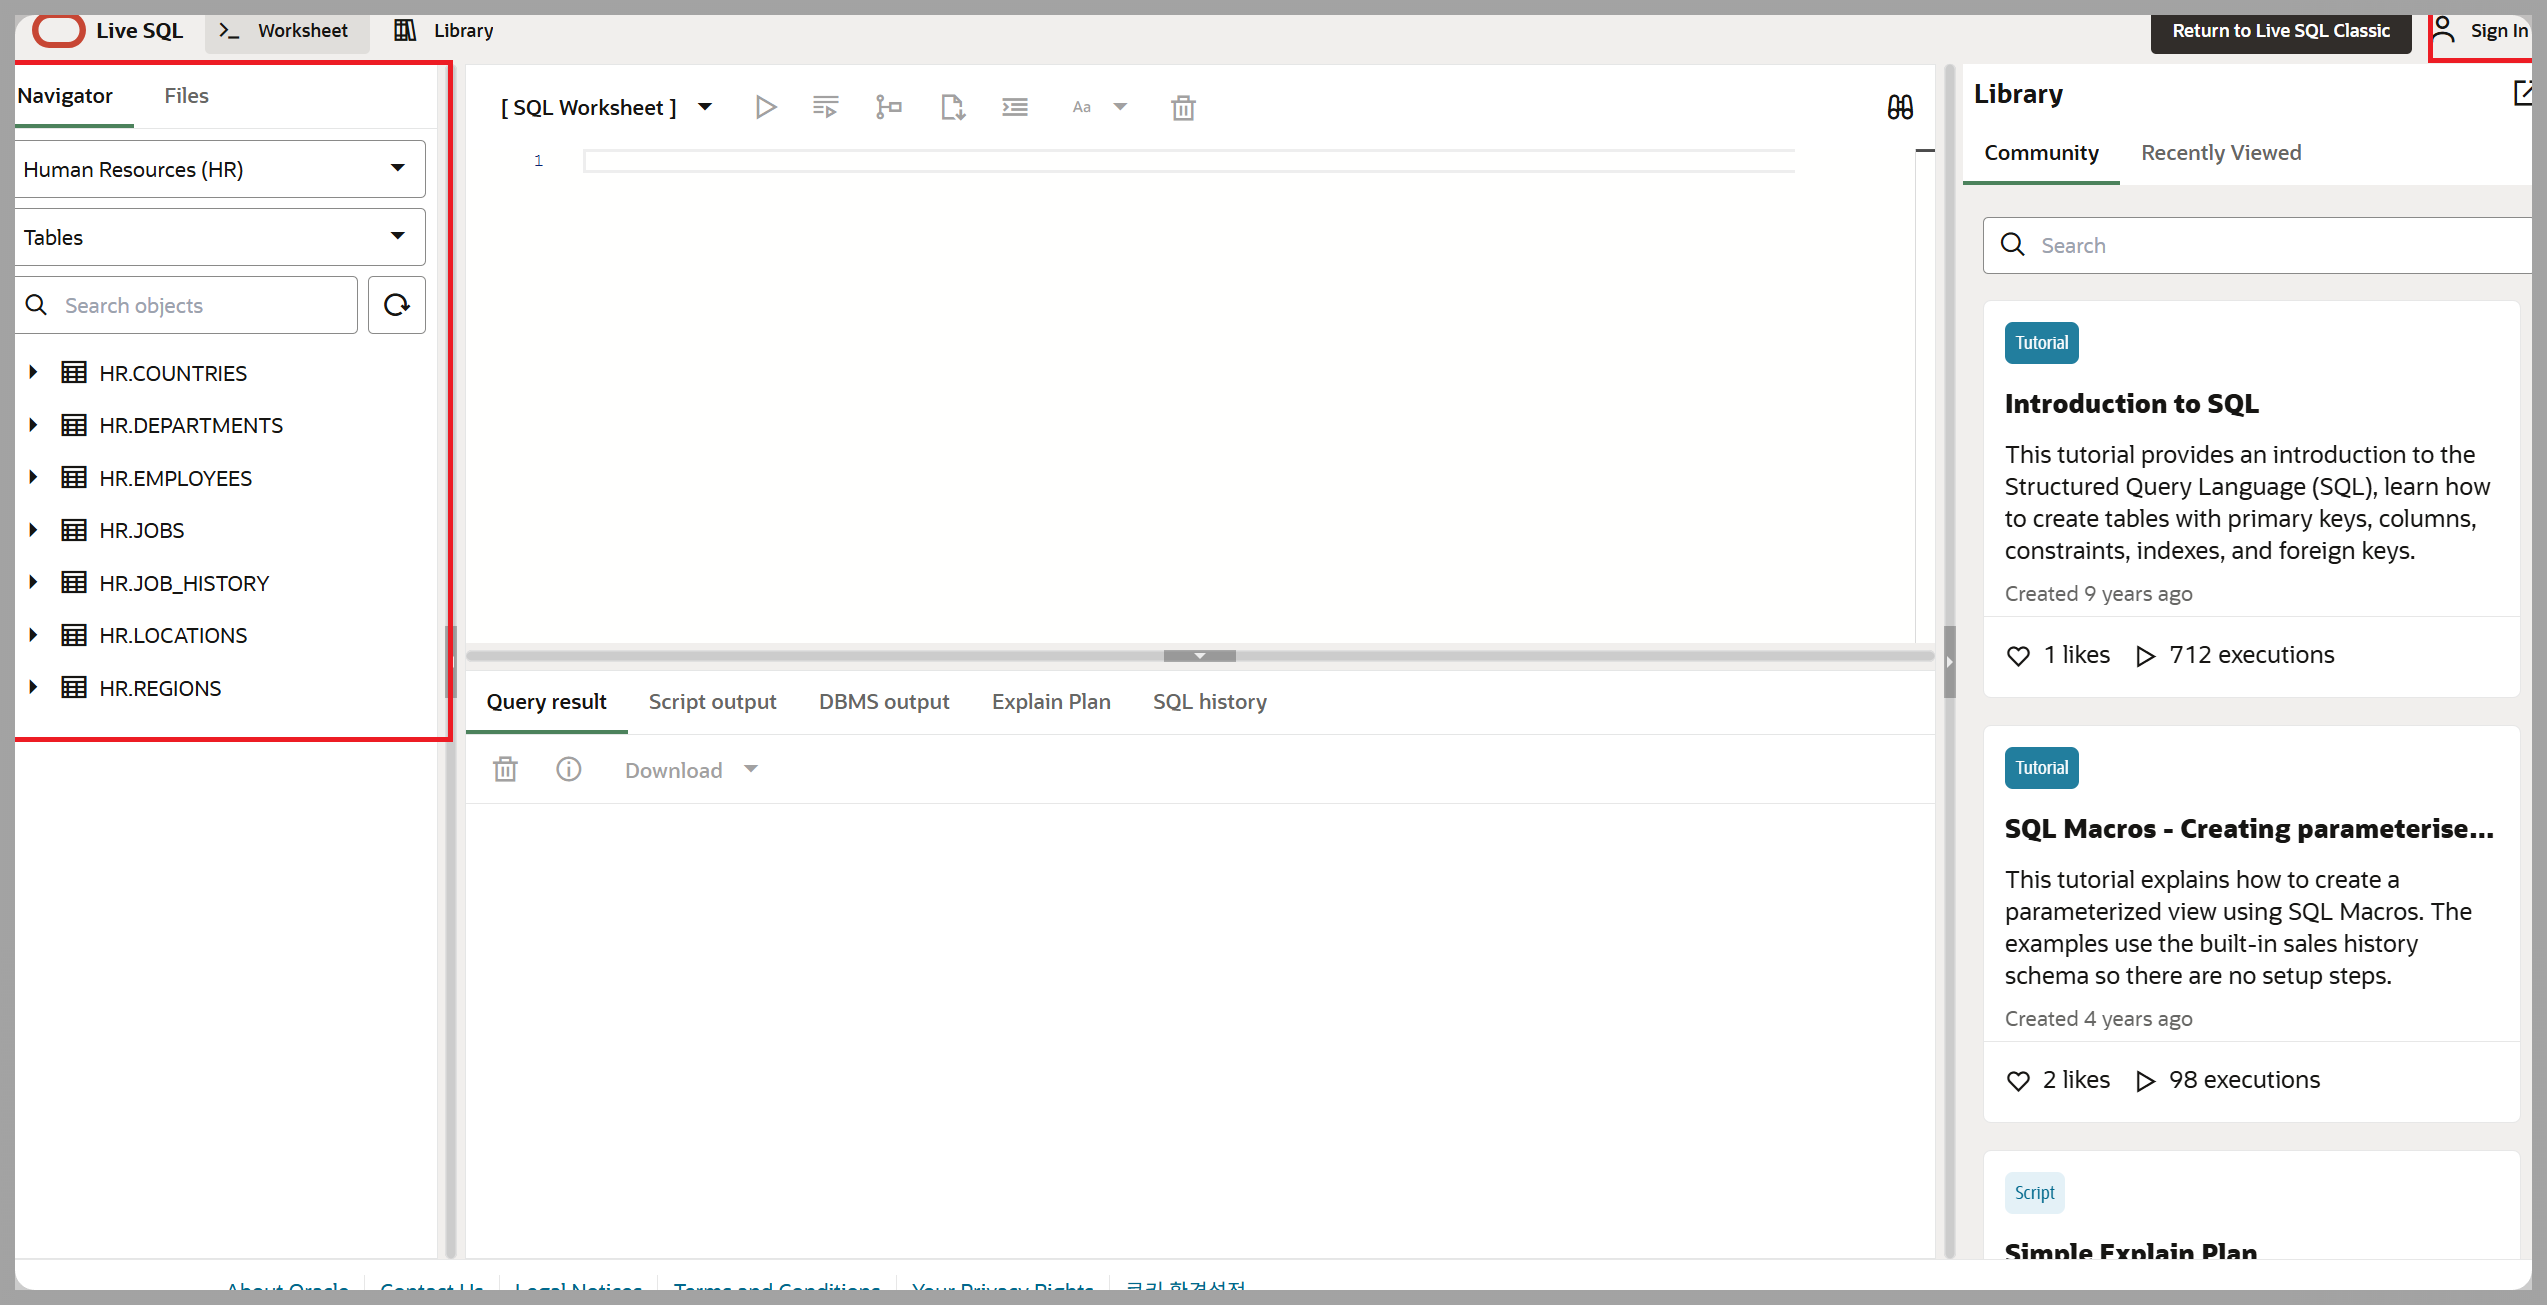Click the user profile icon beside Sign In

tap(2443, 30)
